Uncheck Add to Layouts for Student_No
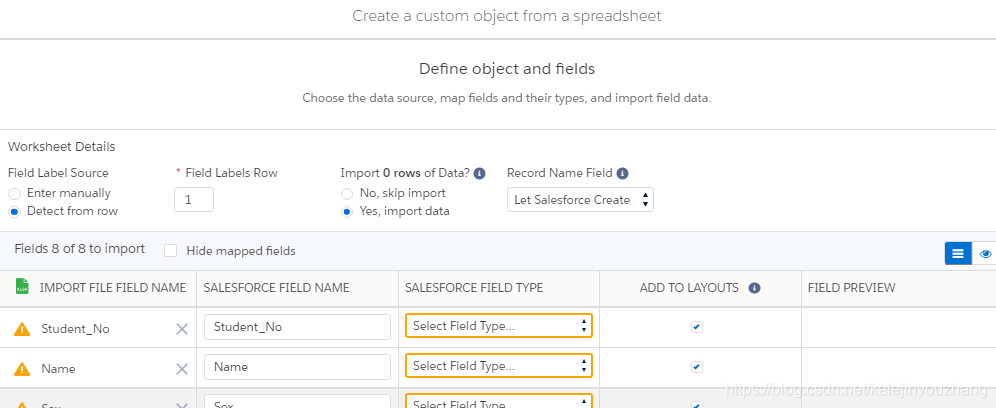Screen dimensions: 996x408 click(x=697, y=327)
